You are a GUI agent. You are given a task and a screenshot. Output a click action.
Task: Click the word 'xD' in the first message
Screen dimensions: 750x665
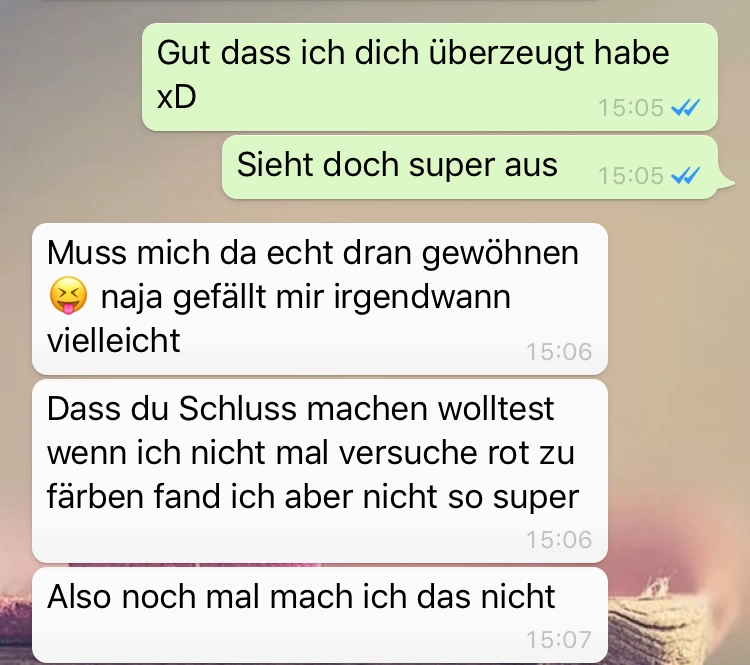click(x=176, y=97)
